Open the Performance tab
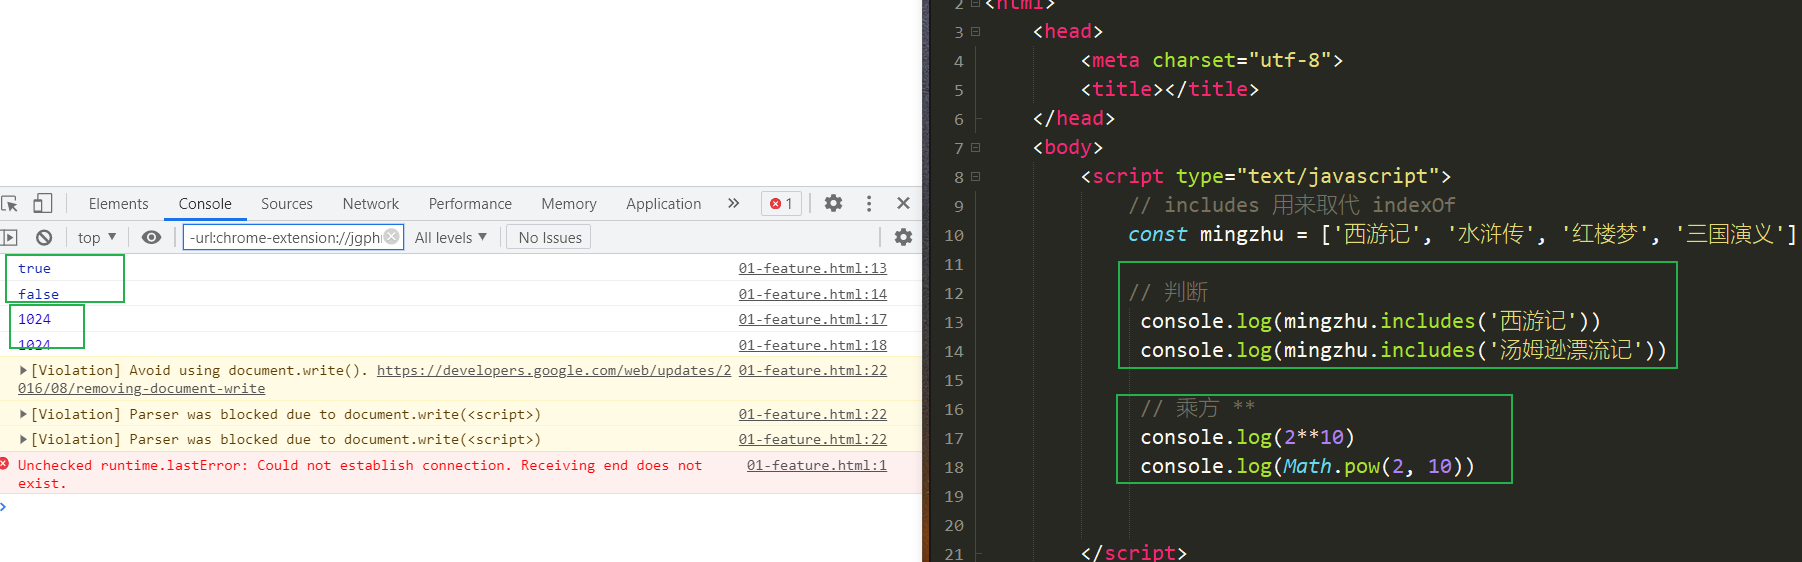Image resolution: width=1802 pixels, height=562 pixels. tap(470, 204)
